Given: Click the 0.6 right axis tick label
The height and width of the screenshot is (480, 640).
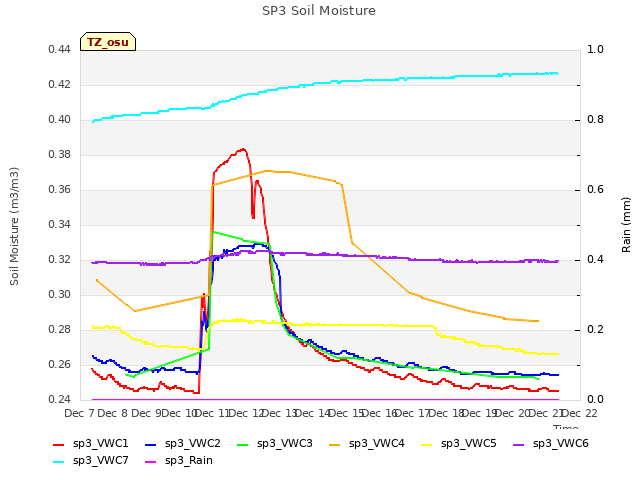Looking at the screenshot, I should point(595,189).
